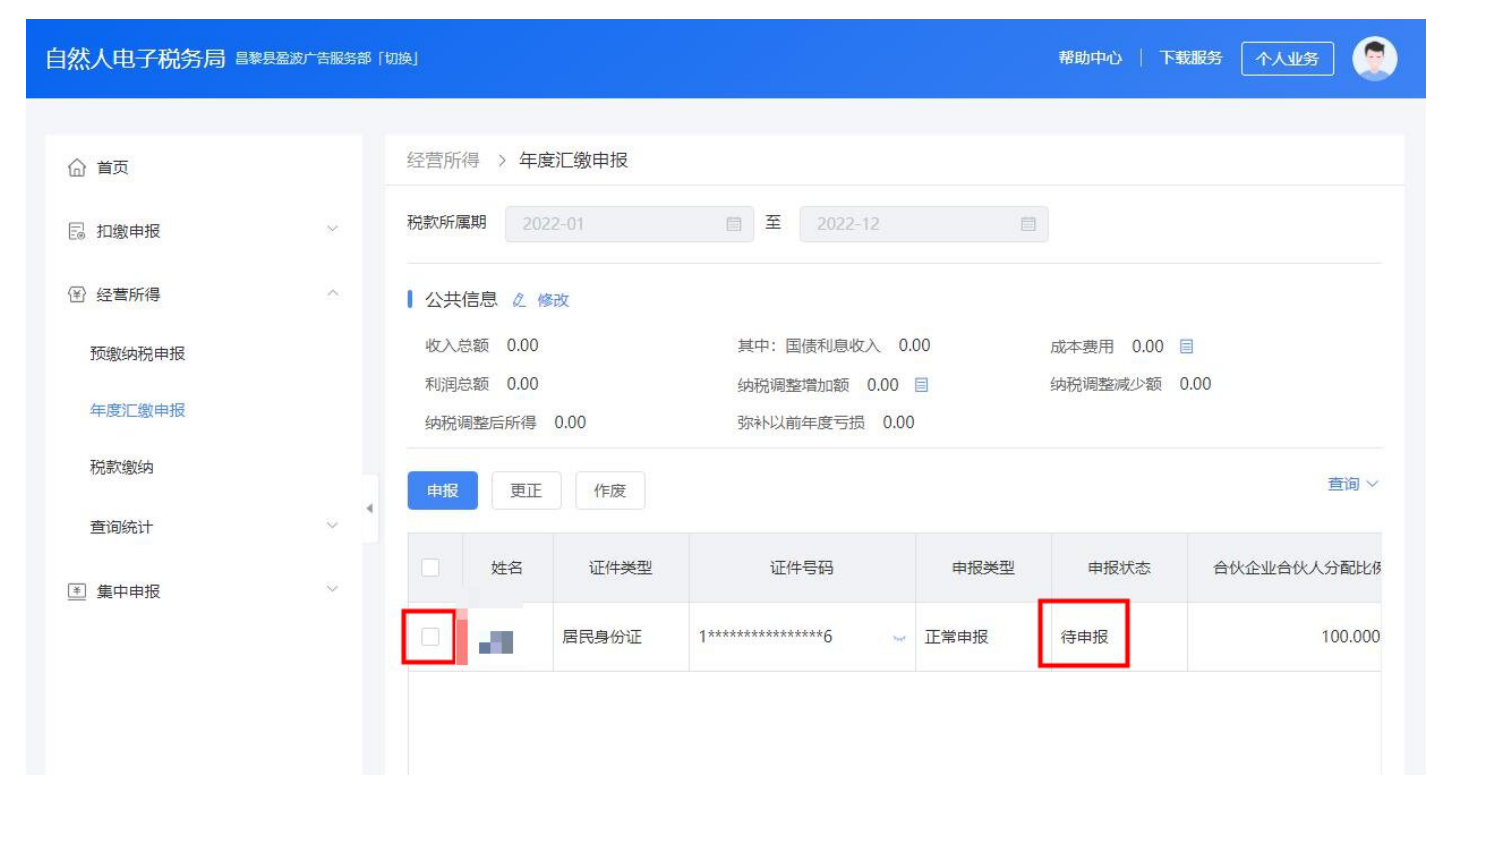
Task: Click the 证件类型 column header
Action: (x=620, y=567)
